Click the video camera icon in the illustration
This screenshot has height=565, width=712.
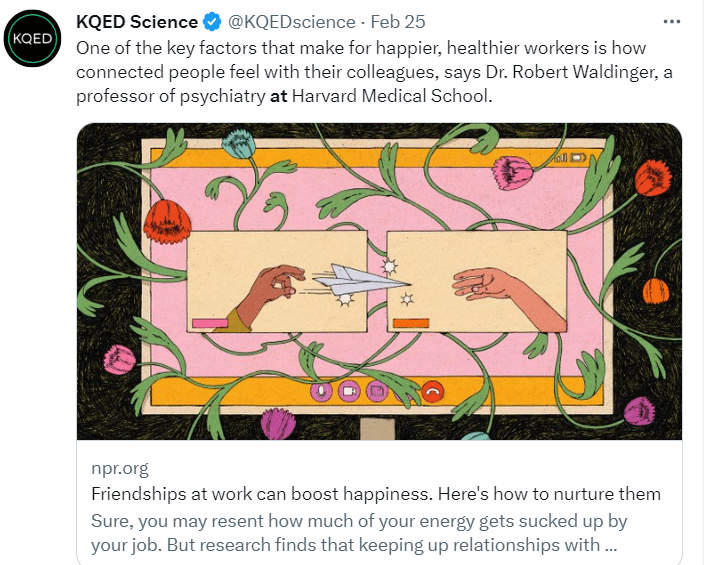349,391
